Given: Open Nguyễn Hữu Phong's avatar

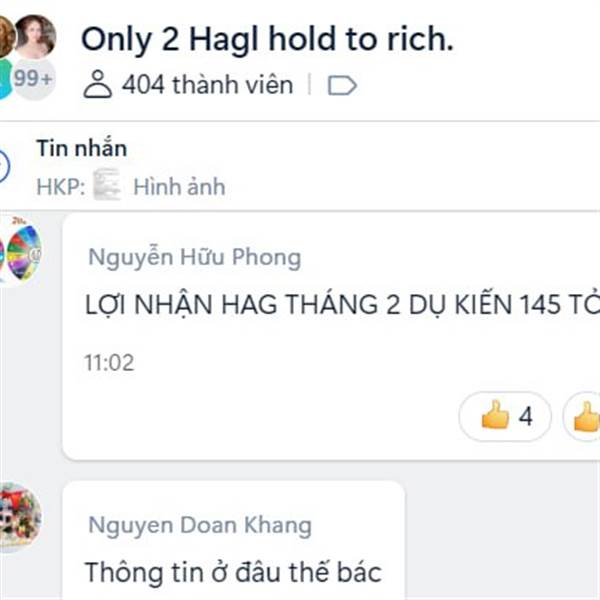Looking at the screenshot, I should 20,253.
